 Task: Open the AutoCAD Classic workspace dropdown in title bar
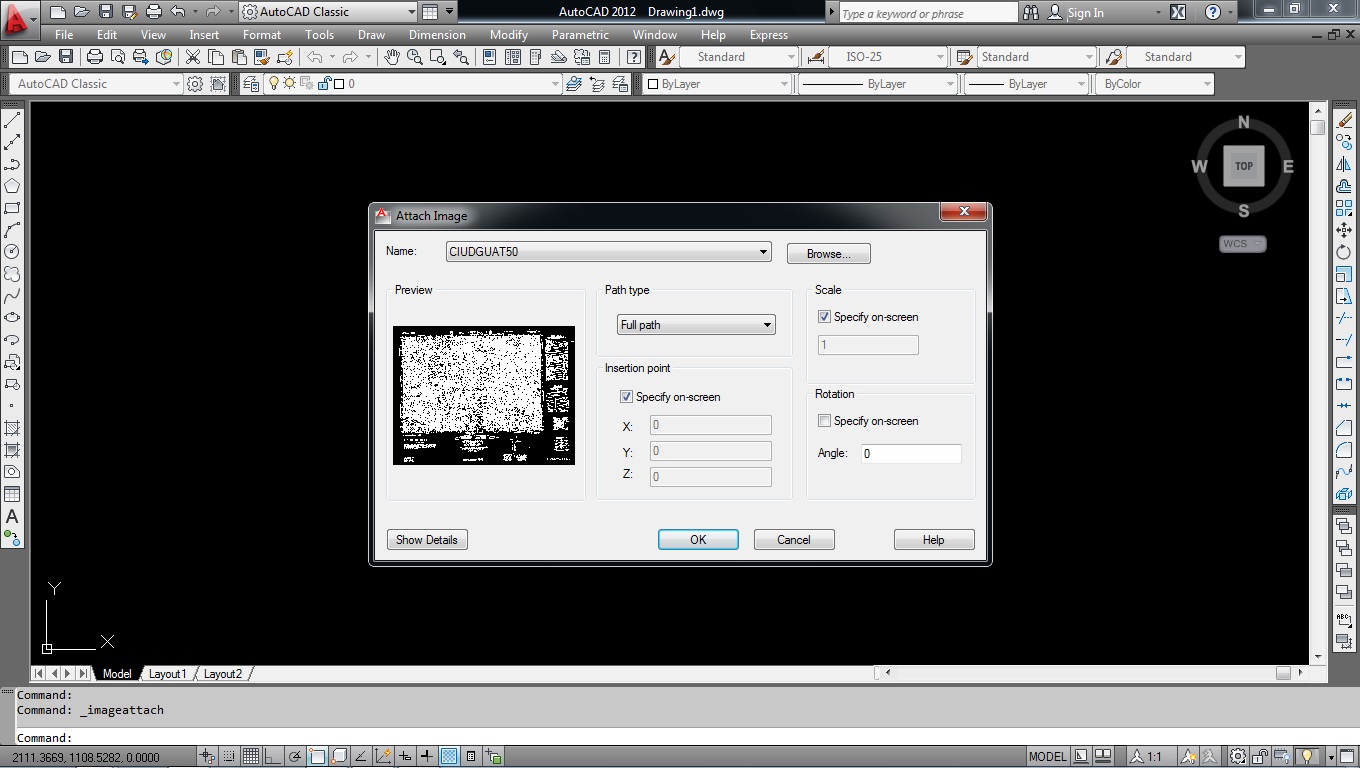coord(329,12)
